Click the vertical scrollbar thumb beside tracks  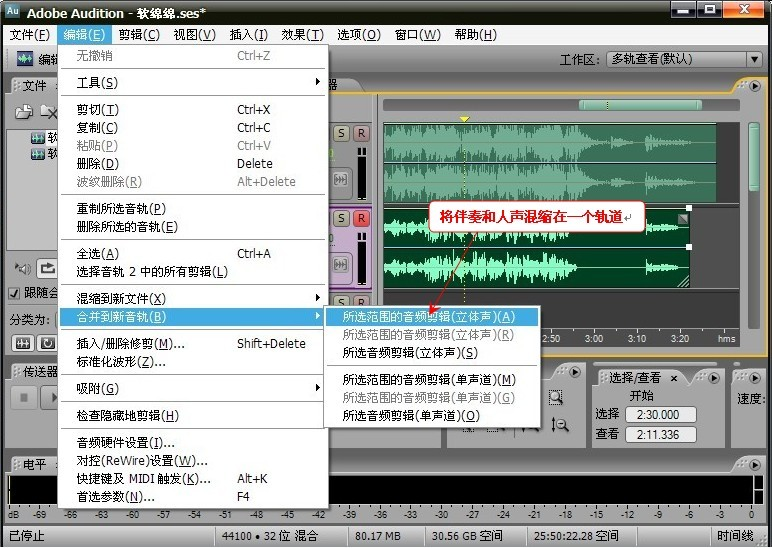coord(754,158)
